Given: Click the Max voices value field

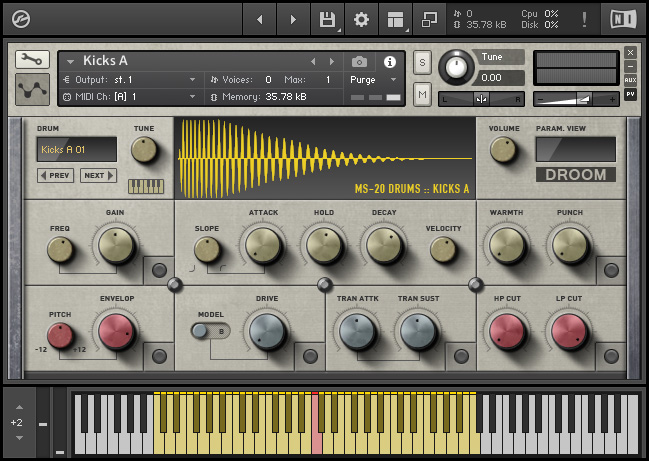Looking at the screenshot, I should tap(328, 79).
